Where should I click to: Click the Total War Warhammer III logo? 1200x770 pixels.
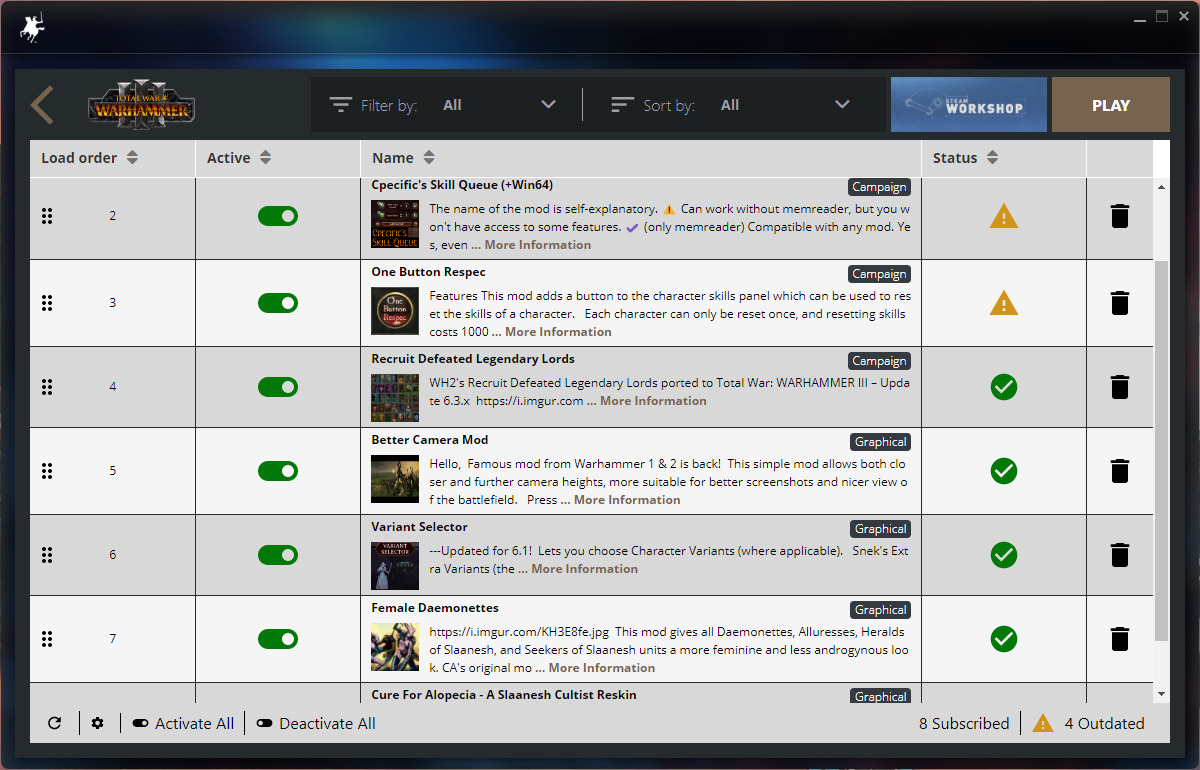coord(141,106)
